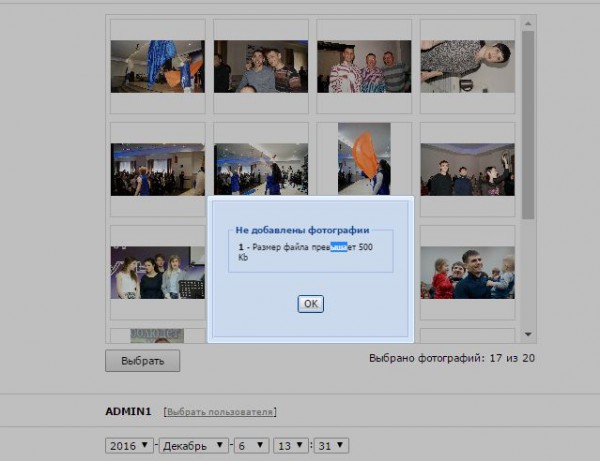Viewport: 600px width, 461px height.
Task: Click the gallery scrollbar down arrow
Action: point(528,334)
